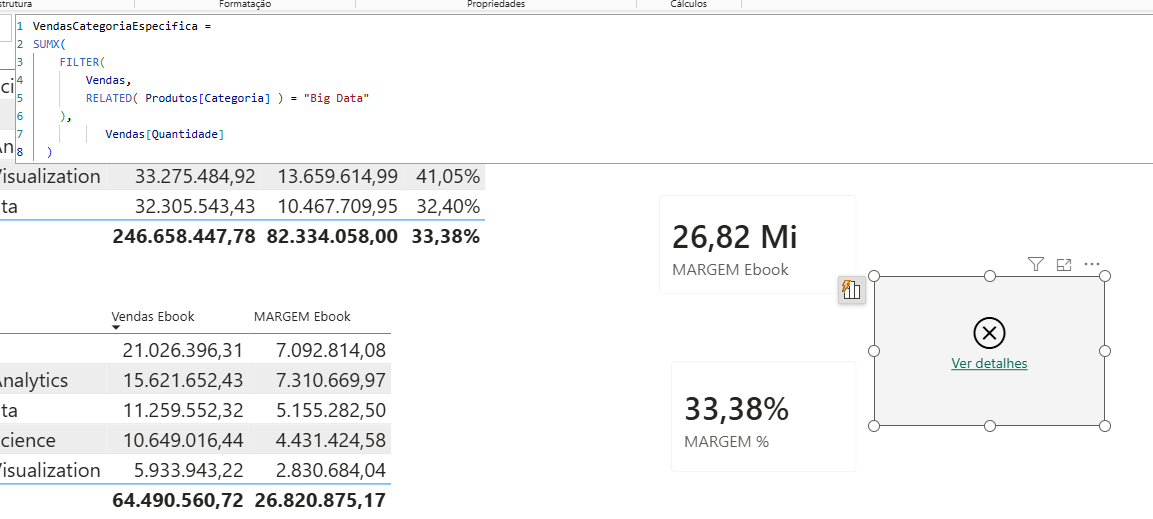Enter focus mode for the selected visual
The width and height of the screenshot is (1153, 519).
1063,265
